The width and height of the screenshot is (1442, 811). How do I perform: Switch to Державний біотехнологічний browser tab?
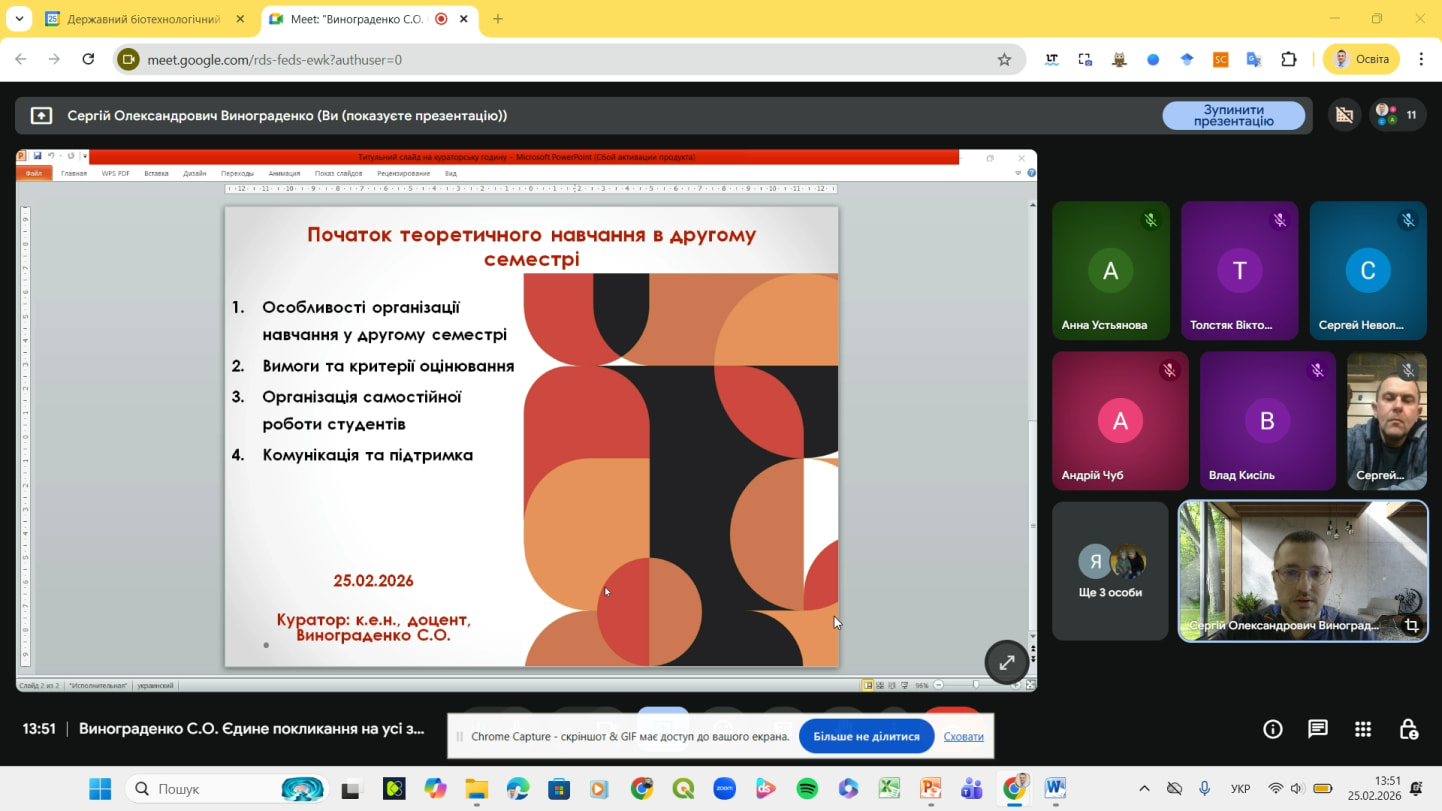pos(145,19)
